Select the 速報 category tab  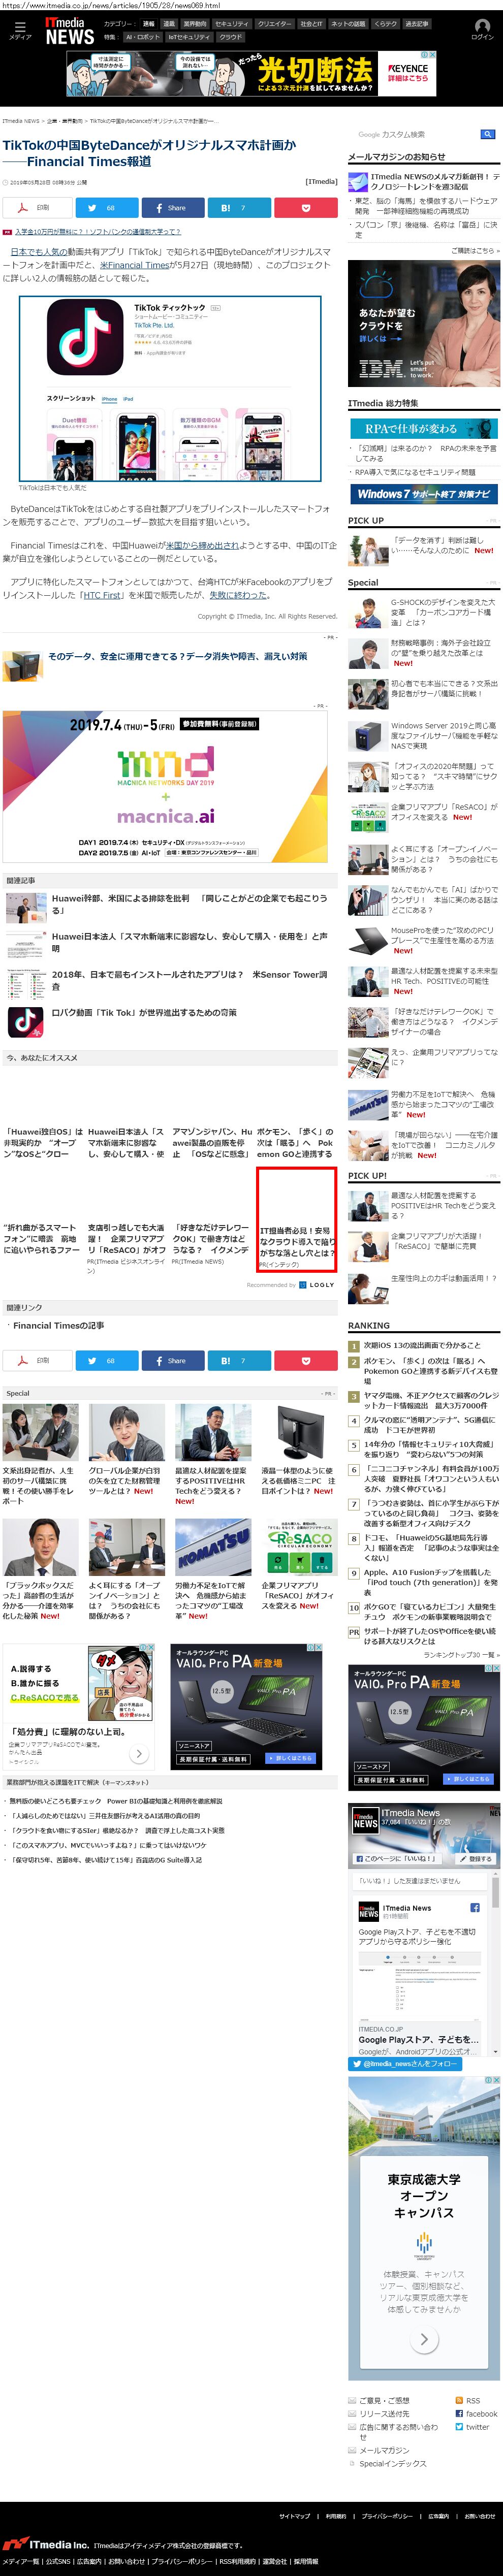pyautogui.click(x=148, y=23)
